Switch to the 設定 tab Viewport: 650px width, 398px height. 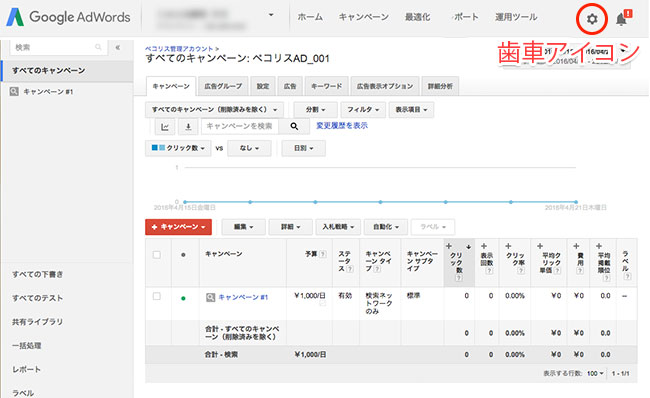point(263,86)
